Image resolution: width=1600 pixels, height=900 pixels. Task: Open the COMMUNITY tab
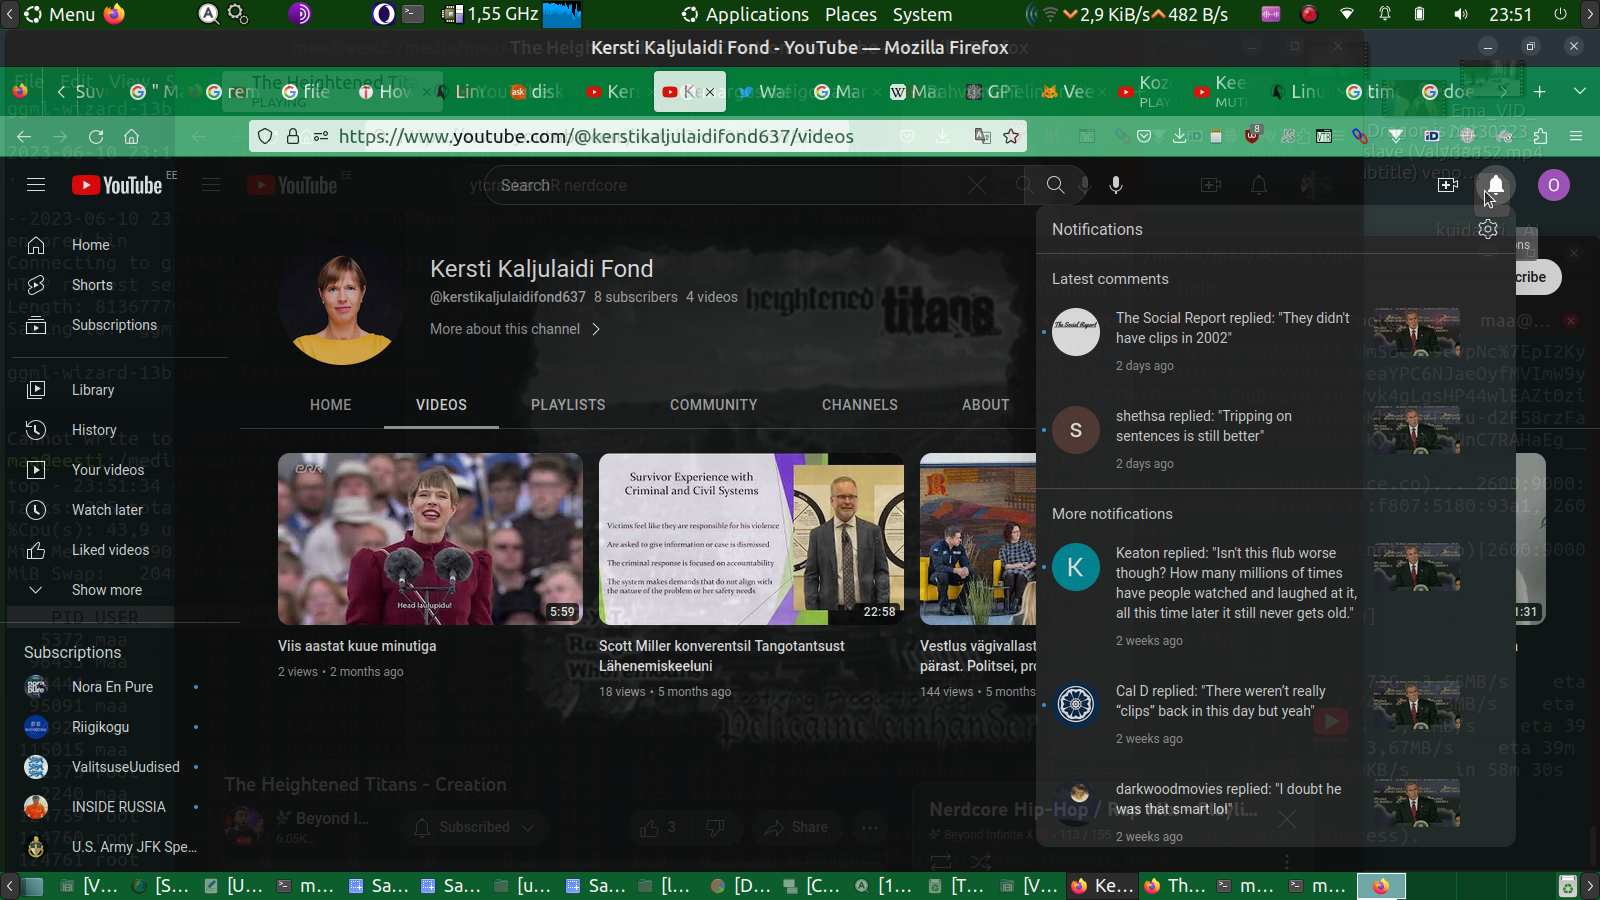click(x=714, y=405)
